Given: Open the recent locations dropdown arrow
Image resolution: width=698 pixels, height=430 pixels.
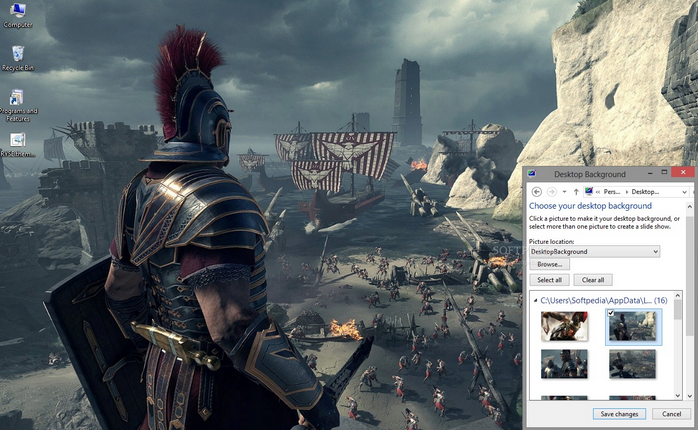Looking at the screenshot, I should pos(564,192).
